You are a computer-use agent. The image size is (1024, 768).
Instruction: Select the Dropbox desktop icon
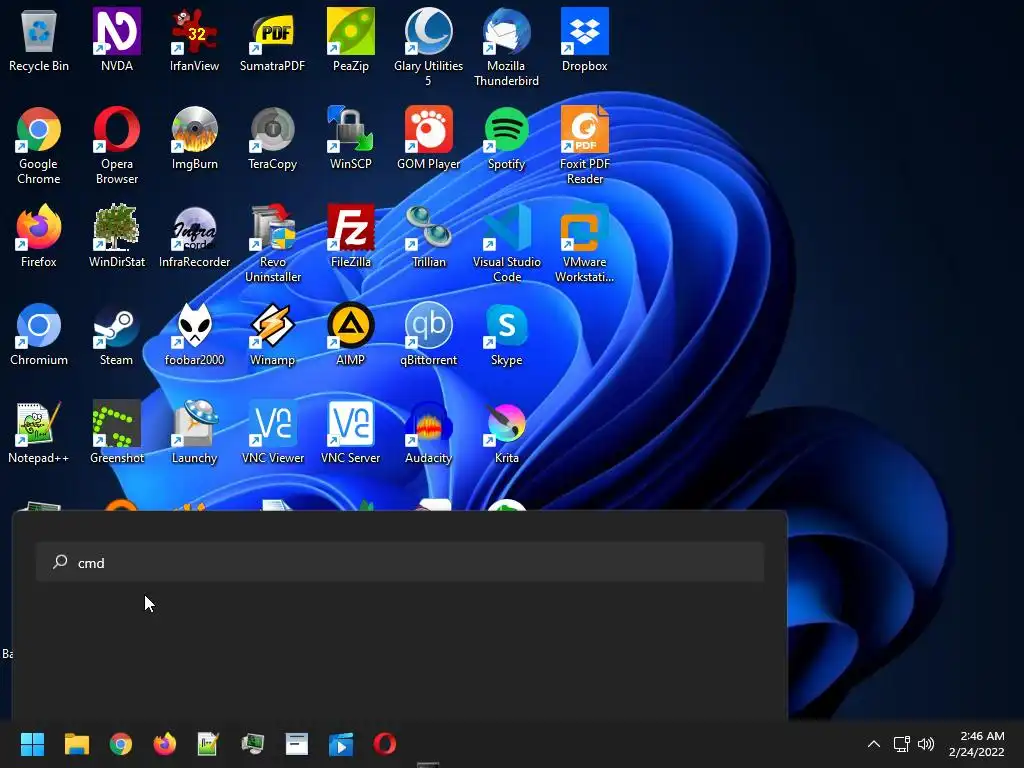tap(584, 40)
